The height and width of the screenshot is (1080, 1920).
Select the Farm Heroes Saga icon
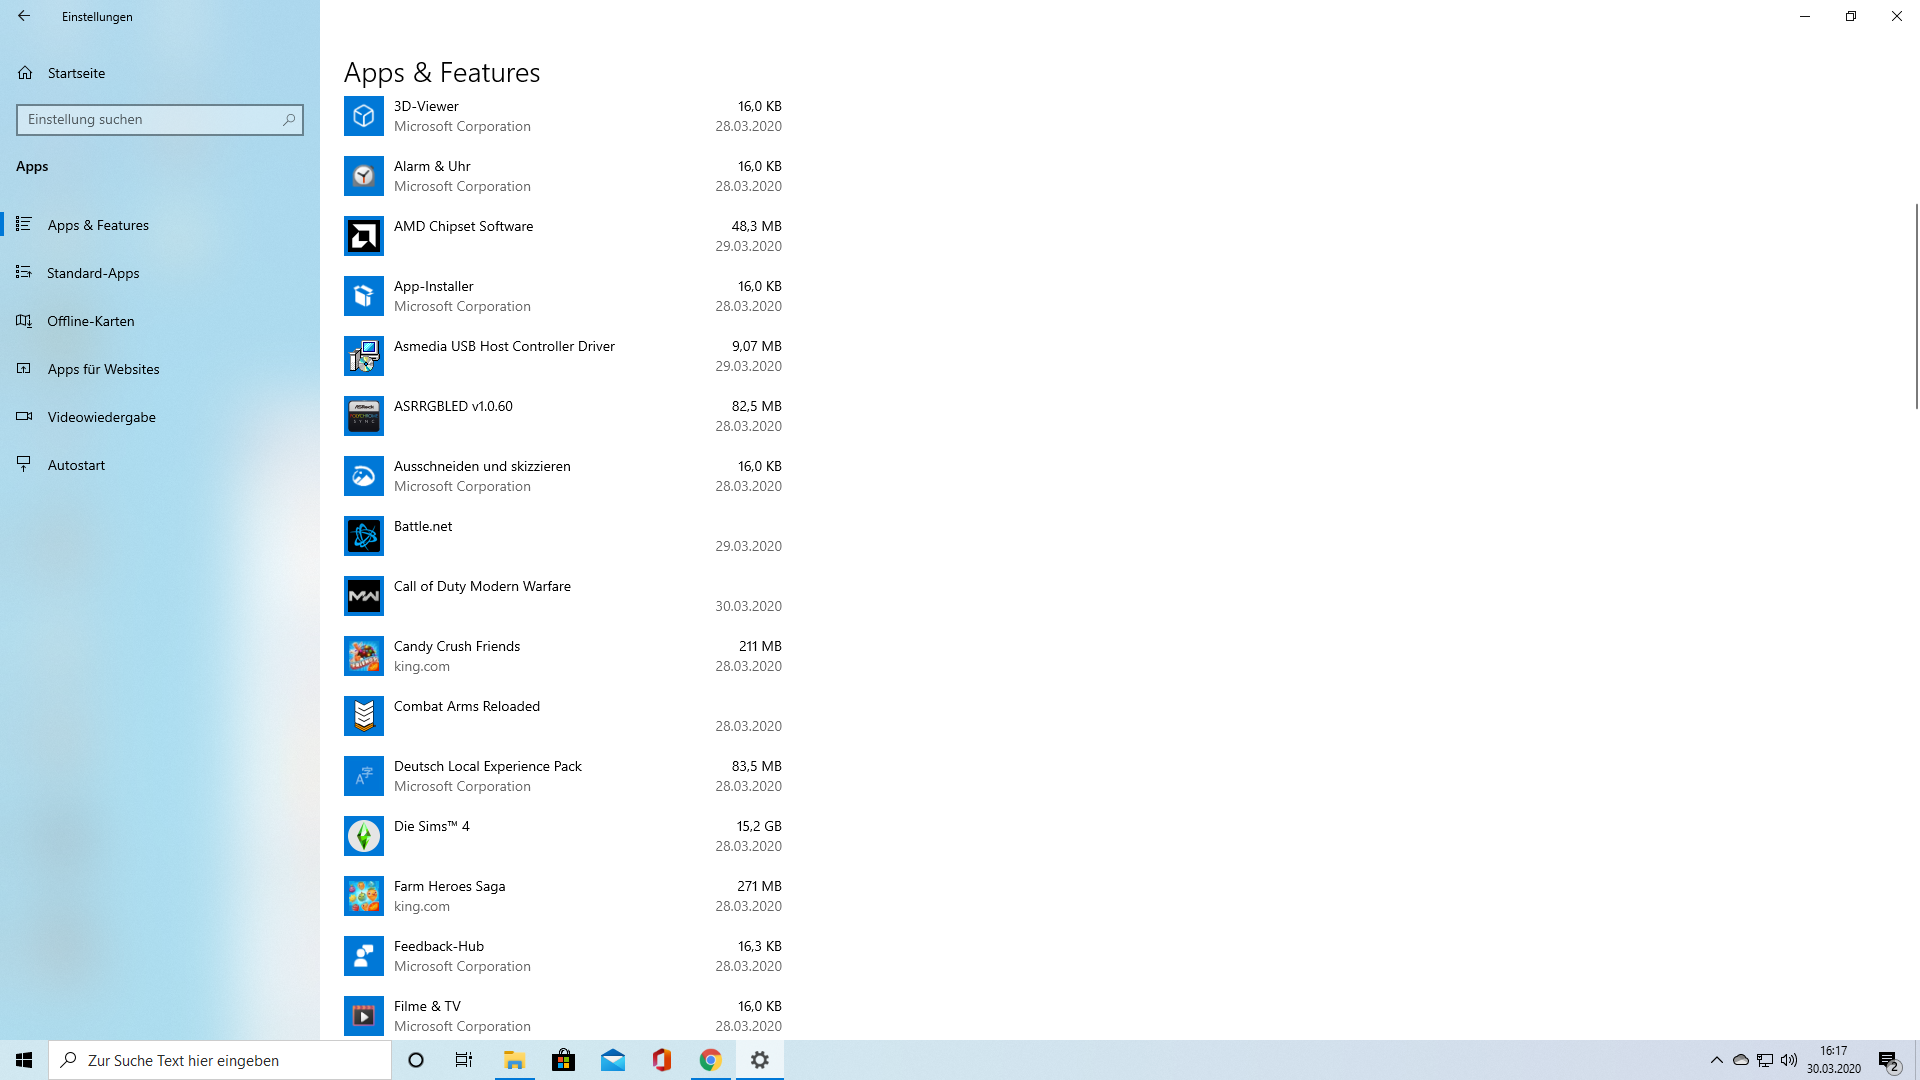click(363, 896)
